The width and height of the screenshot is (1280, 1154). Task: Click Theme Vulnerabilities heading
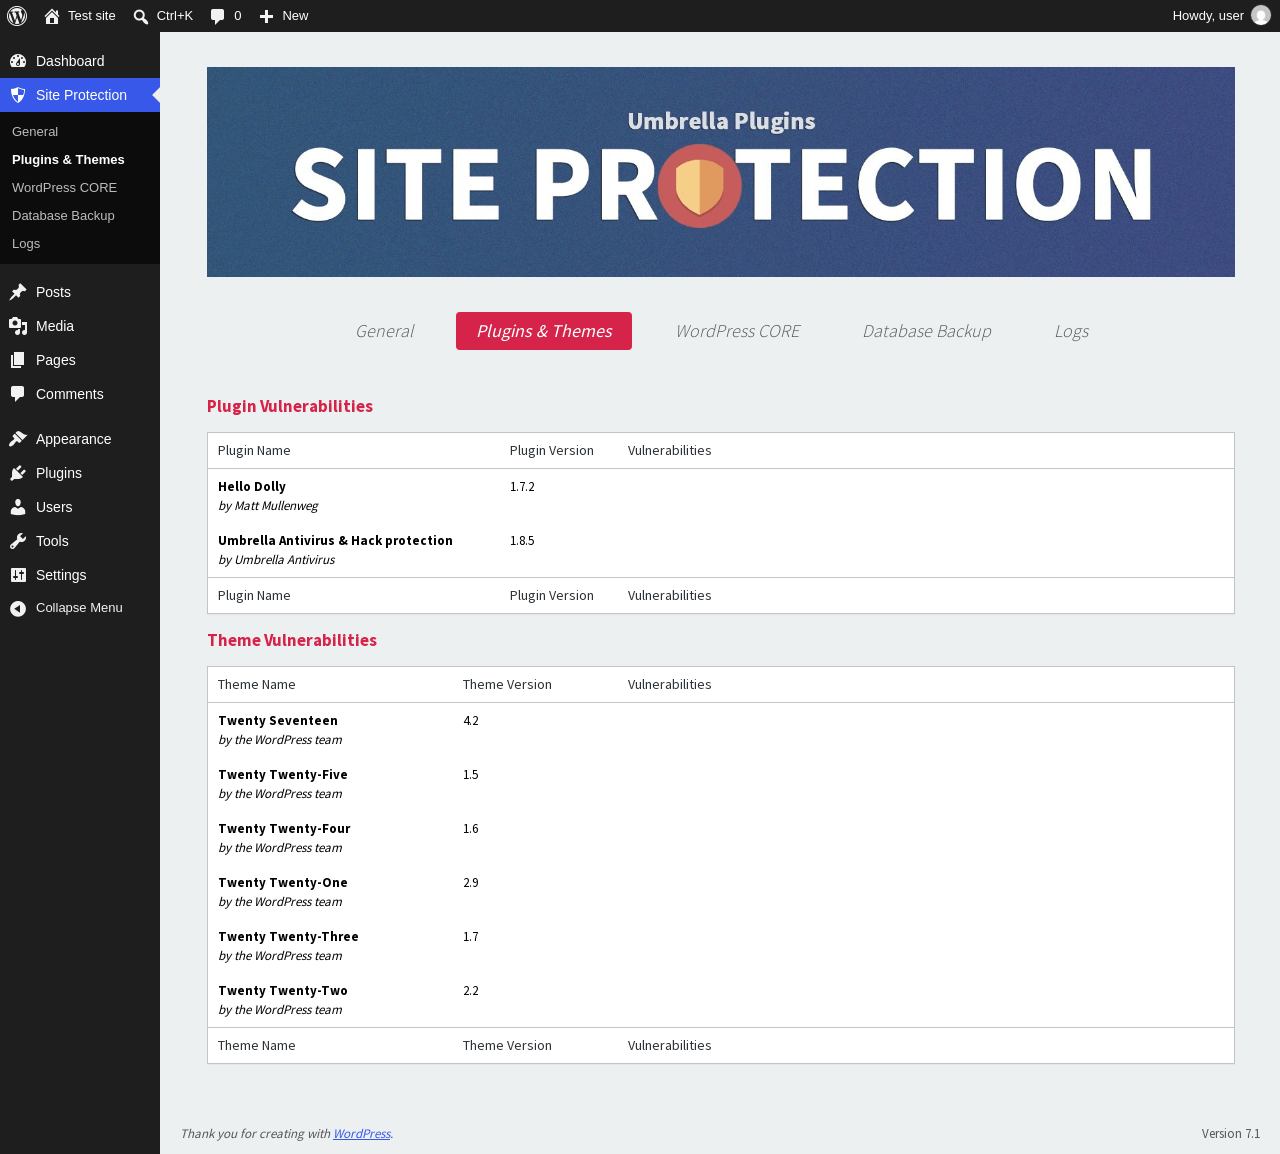coord(292,640)
